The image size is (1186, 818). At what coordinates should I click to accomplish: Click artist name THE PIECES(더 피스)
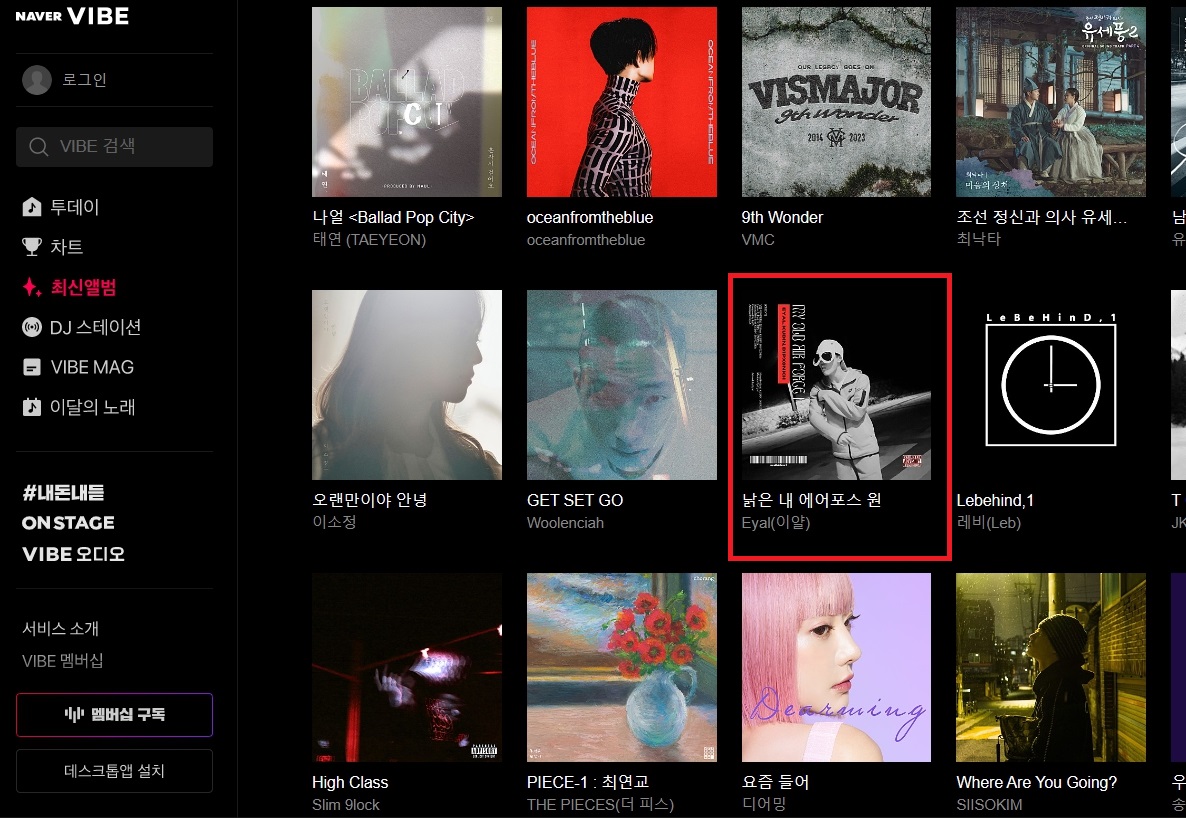(601, 805)
